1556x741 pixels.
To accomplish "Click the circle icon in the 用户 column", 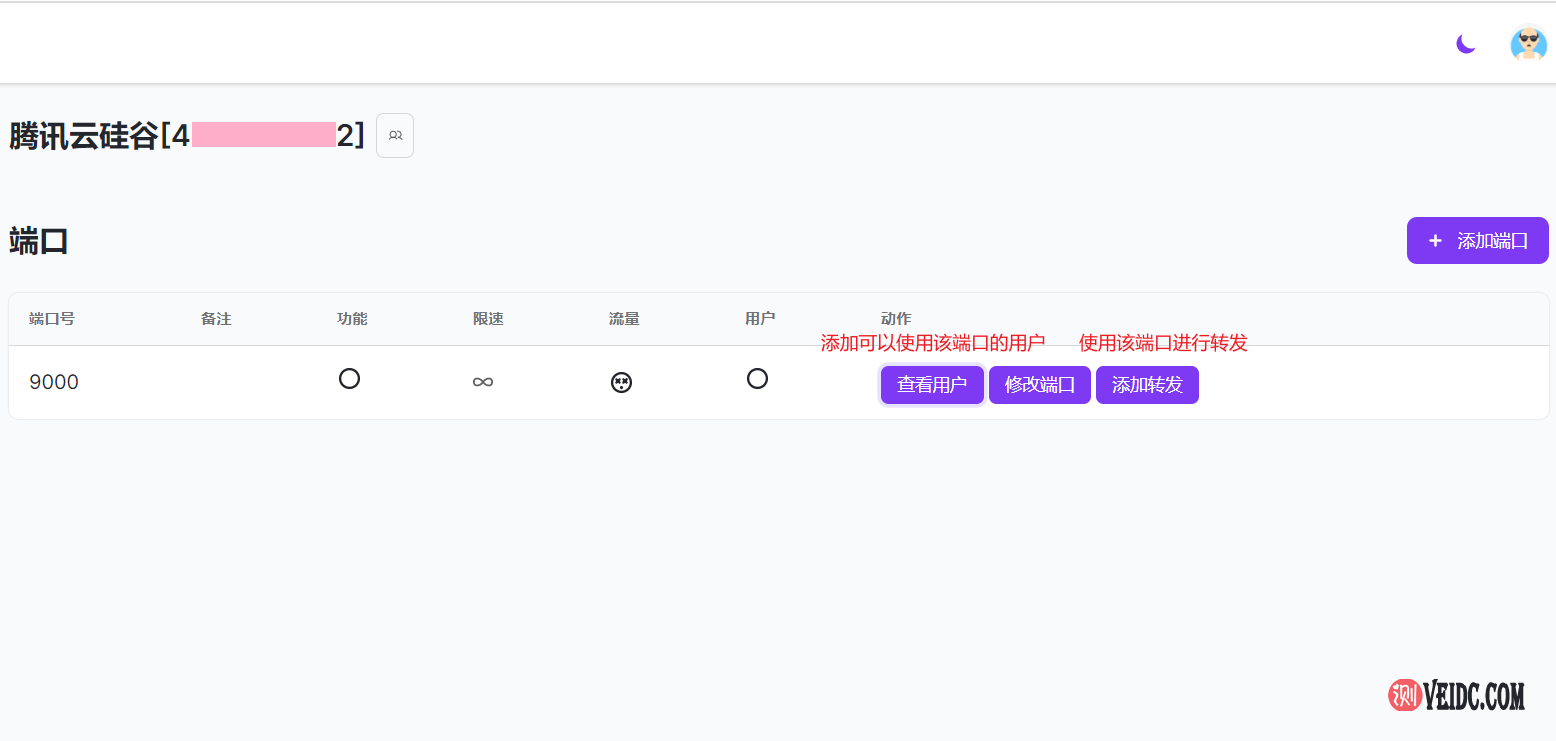I will [x=757, y=379].
